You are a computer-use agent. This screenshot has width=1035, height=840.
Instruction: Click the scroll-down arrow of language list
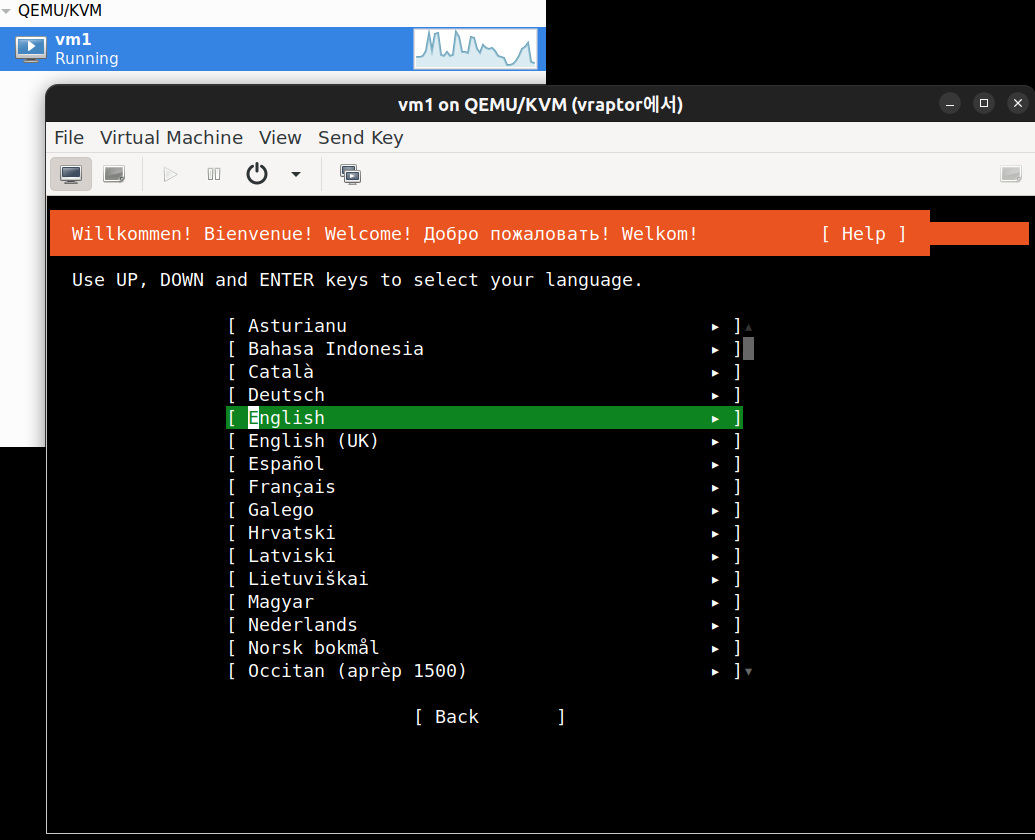(x=749, y=672)
